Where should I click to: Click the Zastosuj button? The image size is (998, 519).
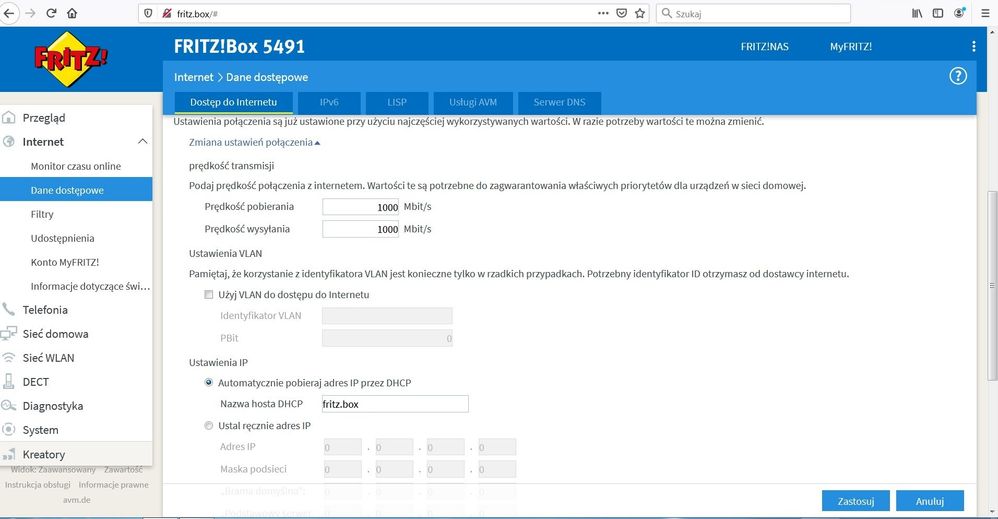[855, 501]
